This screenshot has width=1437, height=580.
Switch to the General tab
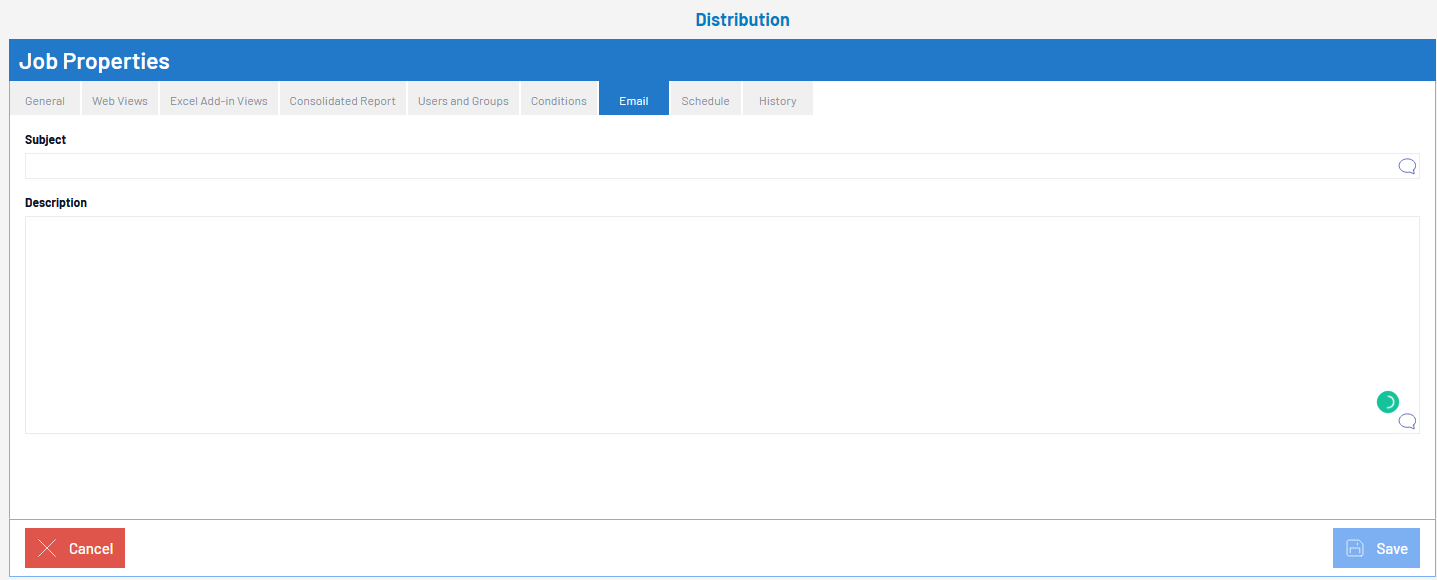click(x=45, y=101)
